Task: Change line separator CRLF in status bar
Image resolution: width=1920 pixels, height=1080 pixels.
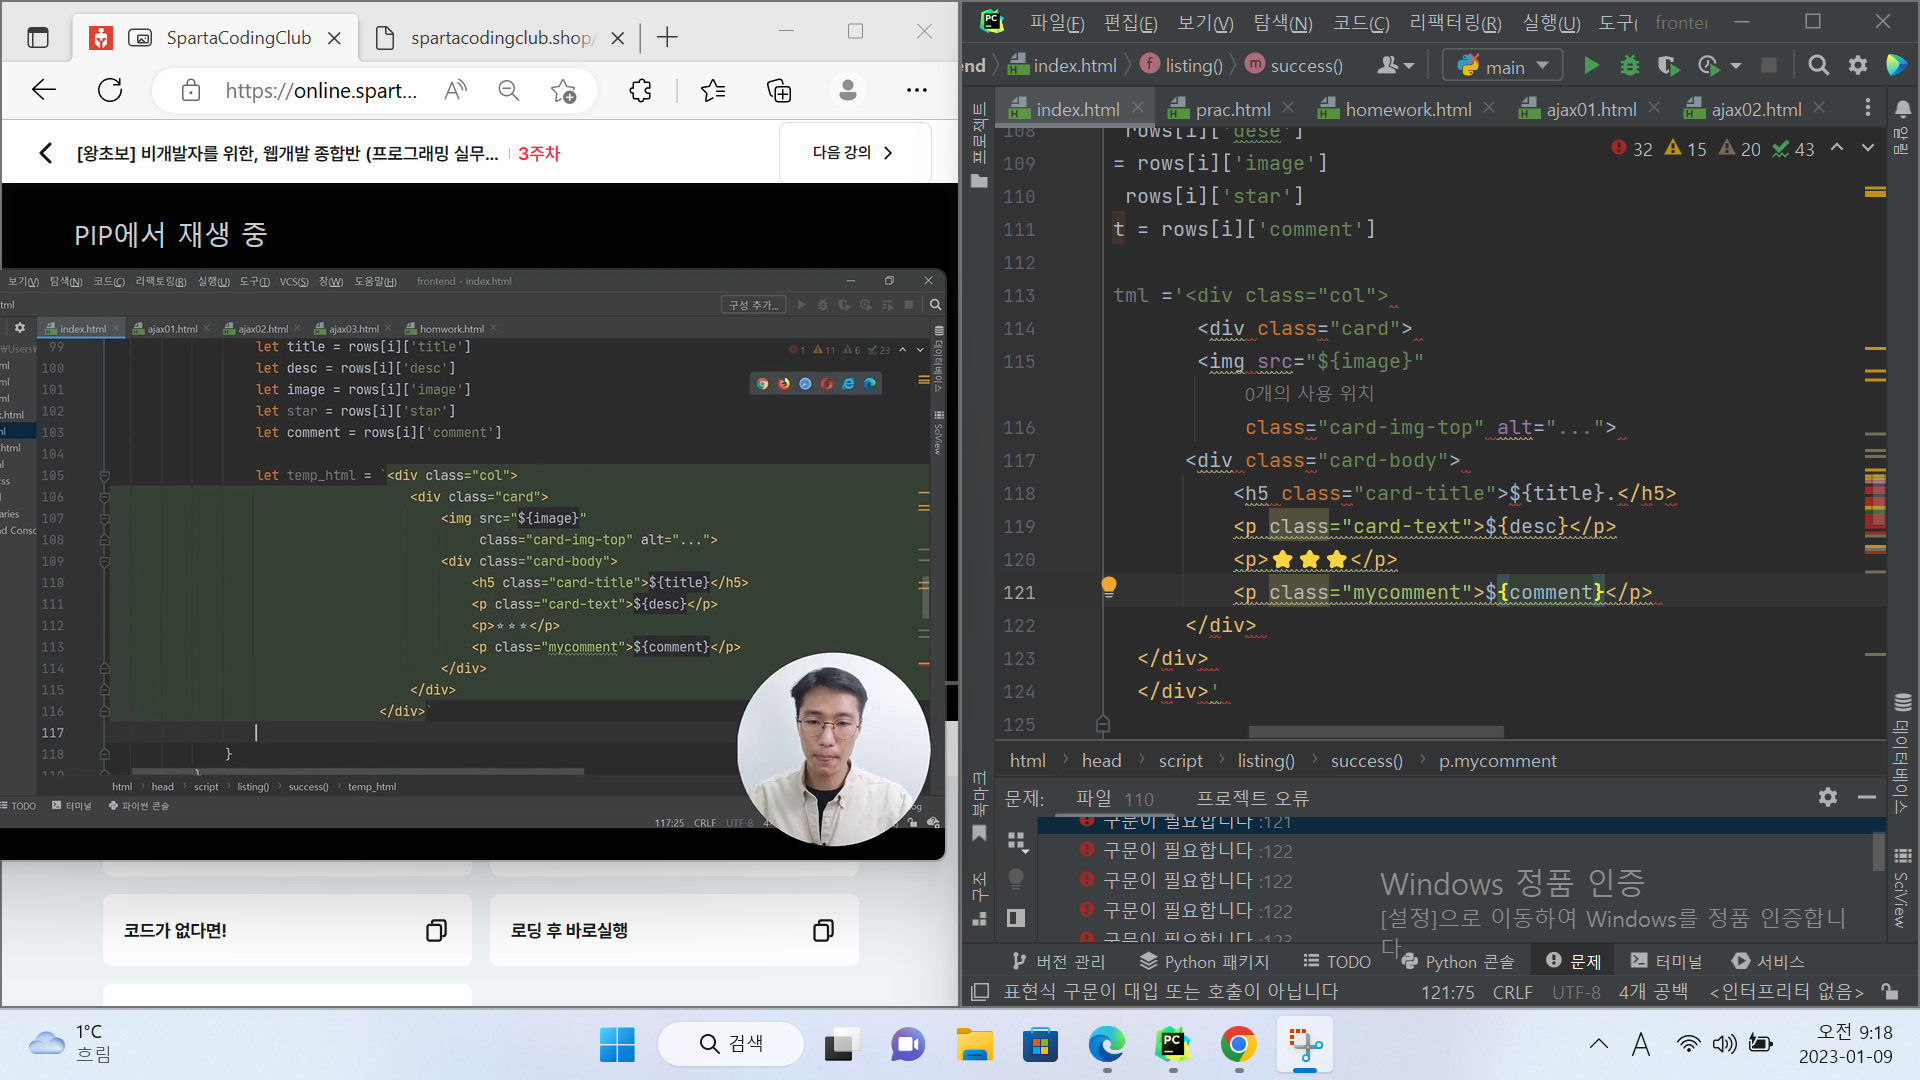Action: click(x=1513, y=992)
